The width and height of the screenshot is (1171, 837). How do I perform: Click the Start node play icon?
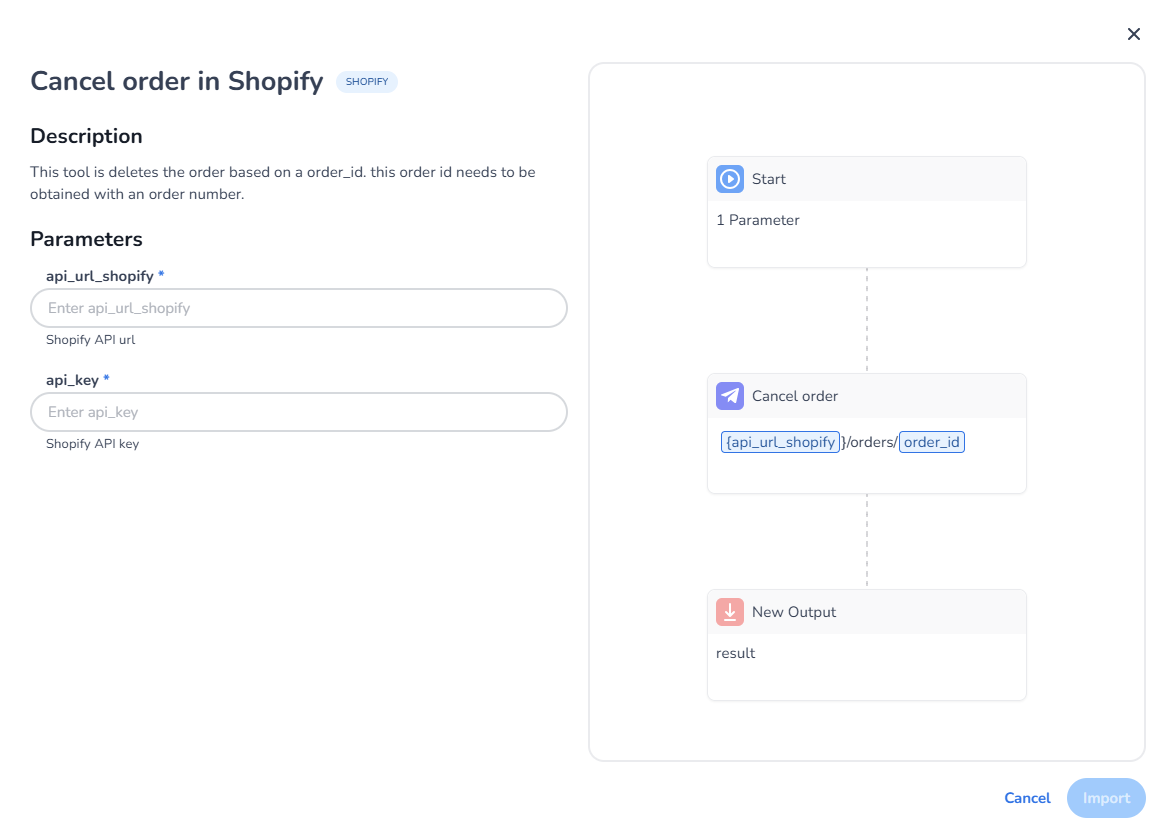[x=730, y=179]
